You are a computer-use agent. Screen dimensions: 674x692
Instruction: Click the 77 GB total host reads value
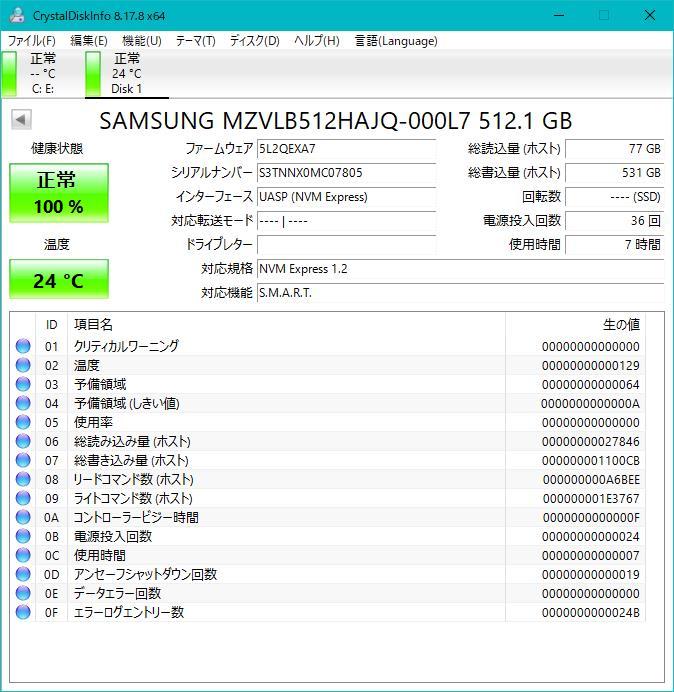614,149
